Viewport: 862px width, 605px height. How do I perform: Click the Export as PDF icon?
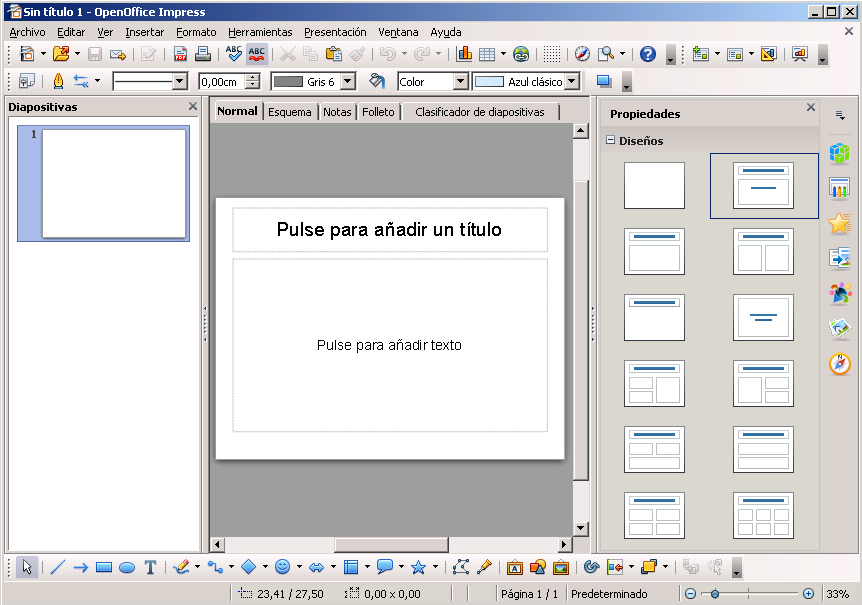pos(180,54)
